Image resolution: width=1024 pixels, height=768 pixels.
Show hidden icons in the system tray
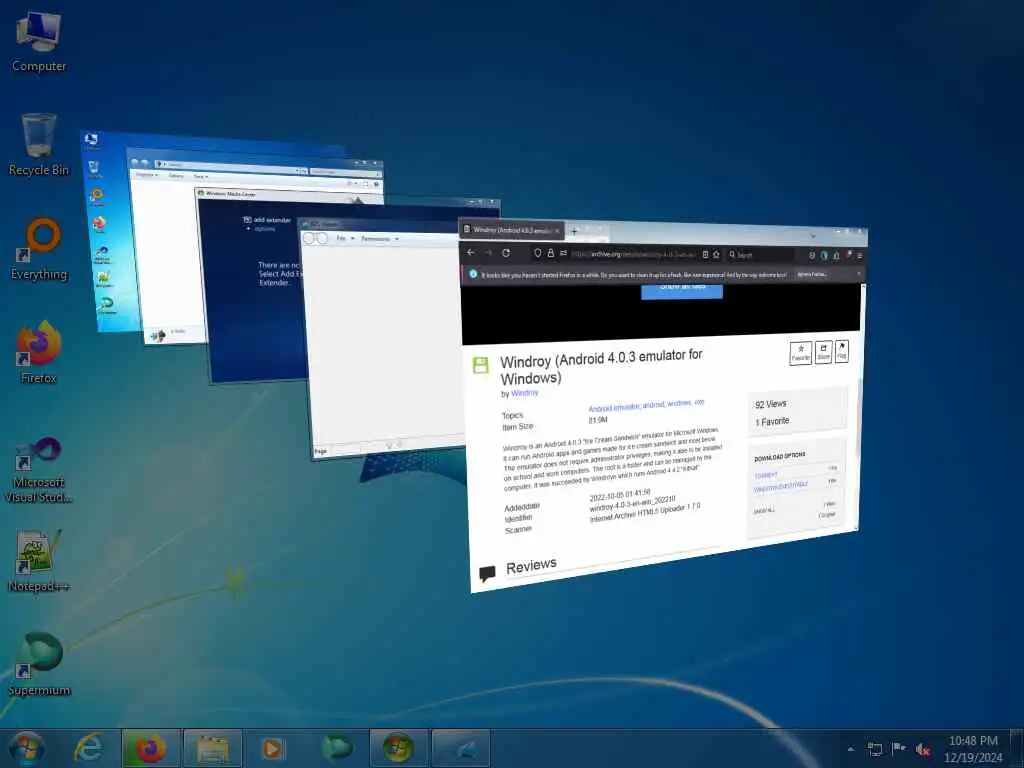pos(850,749)
